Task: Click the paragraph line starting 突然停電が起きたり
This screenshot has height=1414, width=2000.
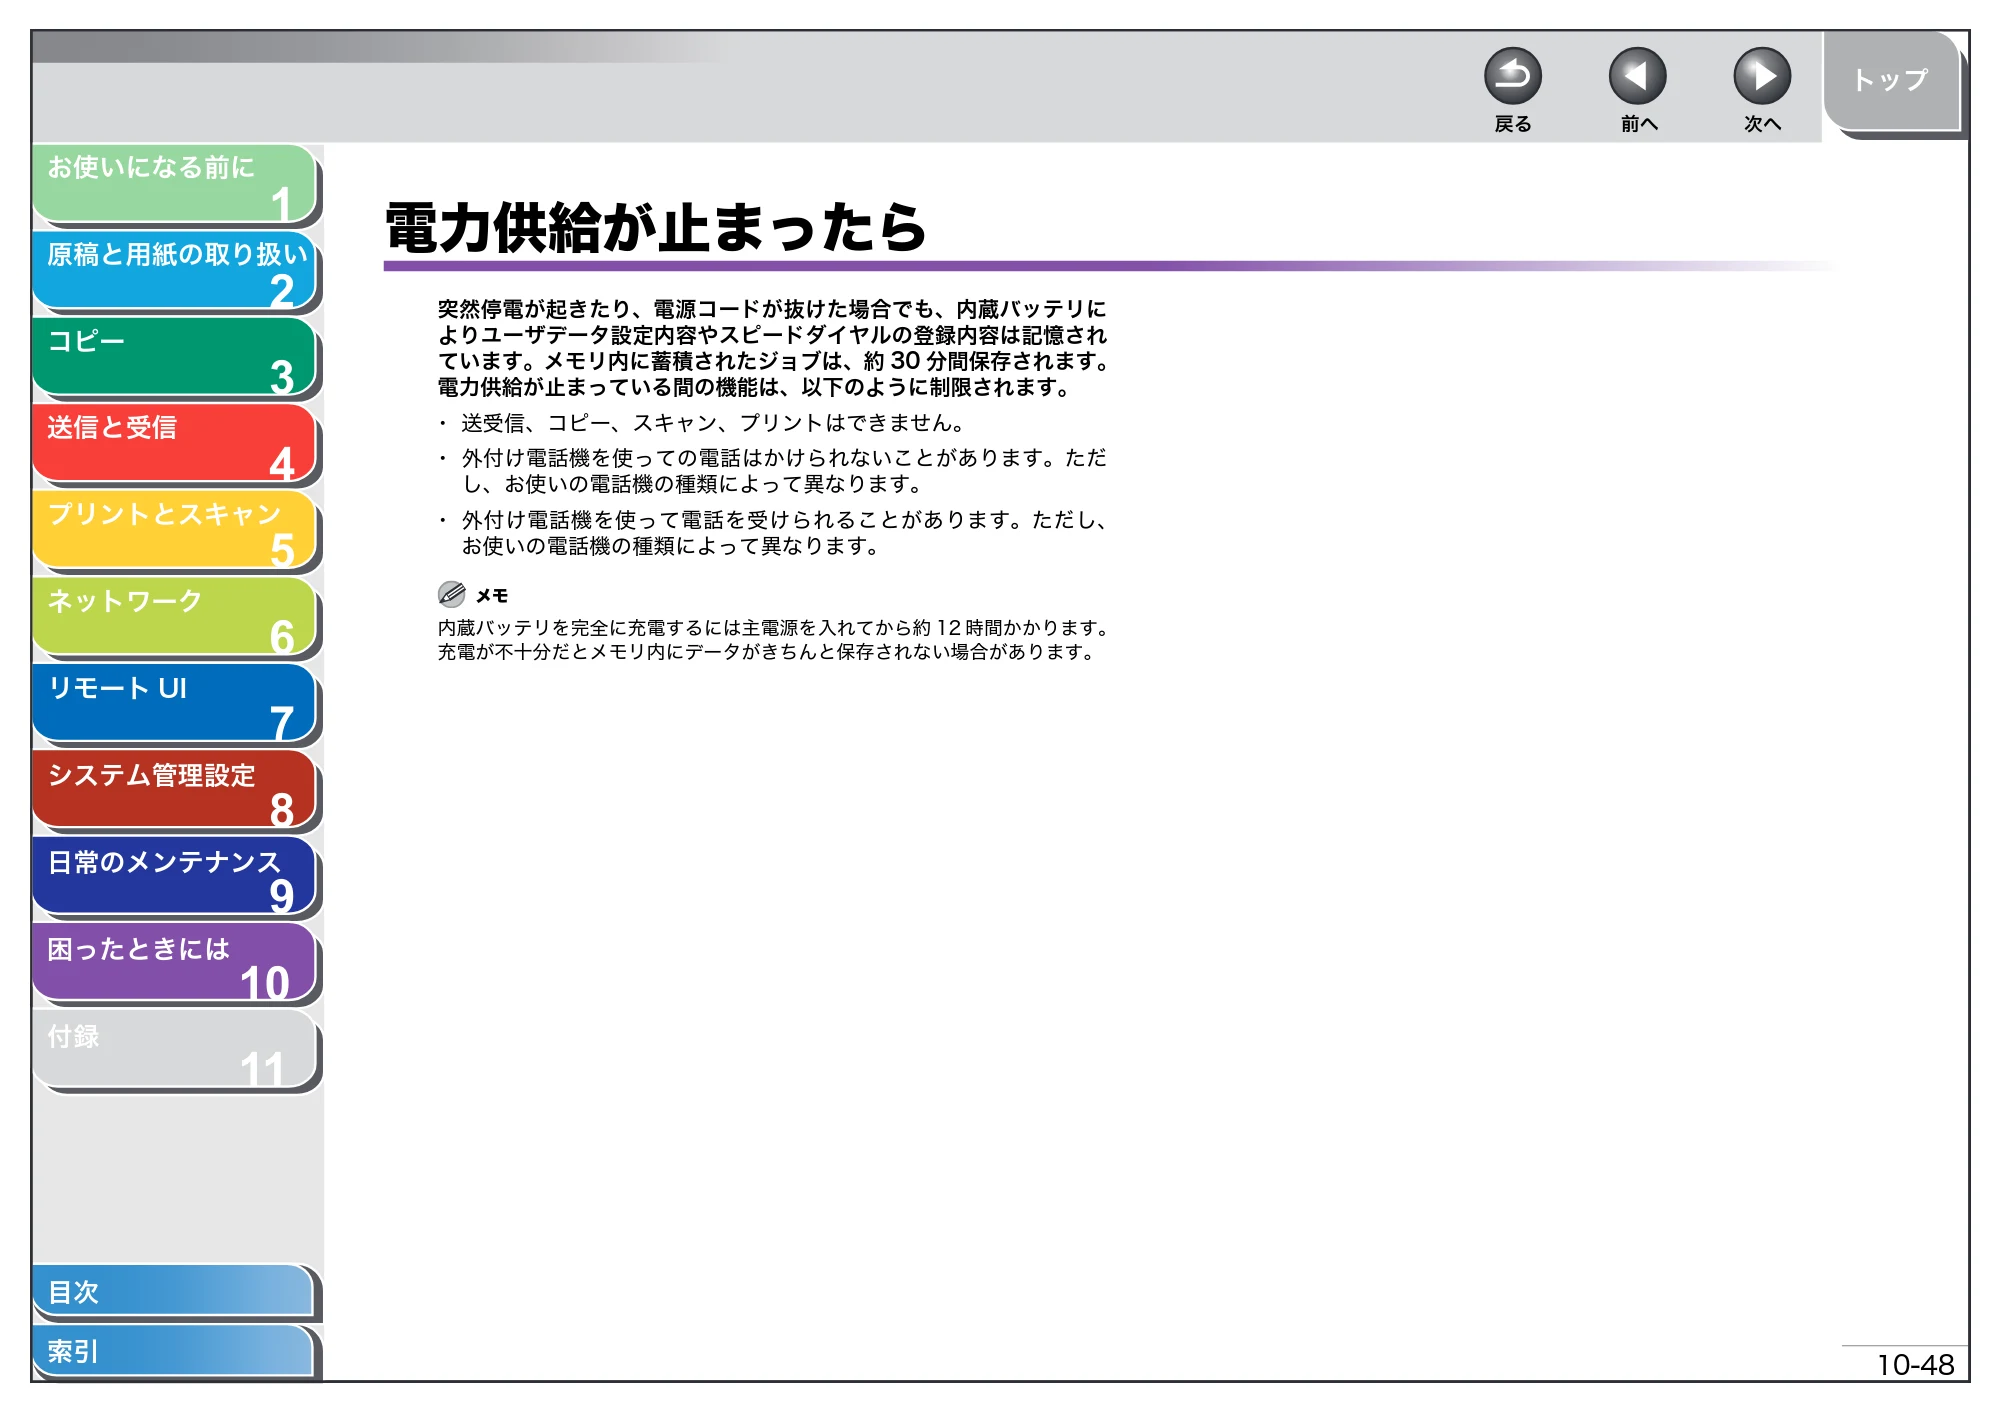Action: pos(772,309)
